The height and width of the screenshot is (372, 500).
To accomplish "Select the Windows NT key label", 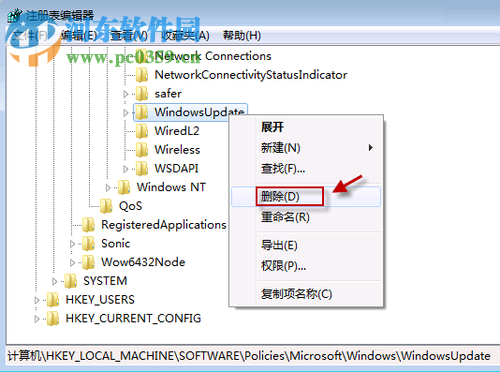I will [x=171, y=187].
